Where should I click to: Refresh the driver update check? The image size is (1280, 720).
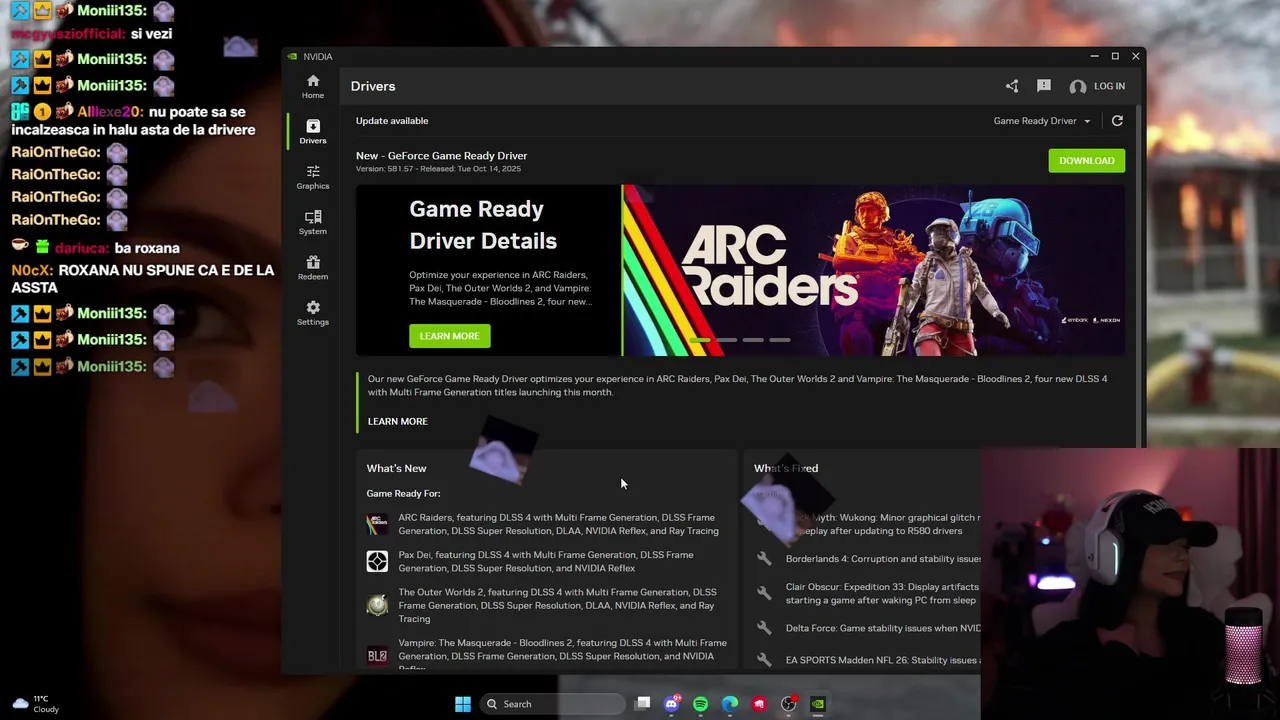pyautogui.click(x=1117, y=121)
